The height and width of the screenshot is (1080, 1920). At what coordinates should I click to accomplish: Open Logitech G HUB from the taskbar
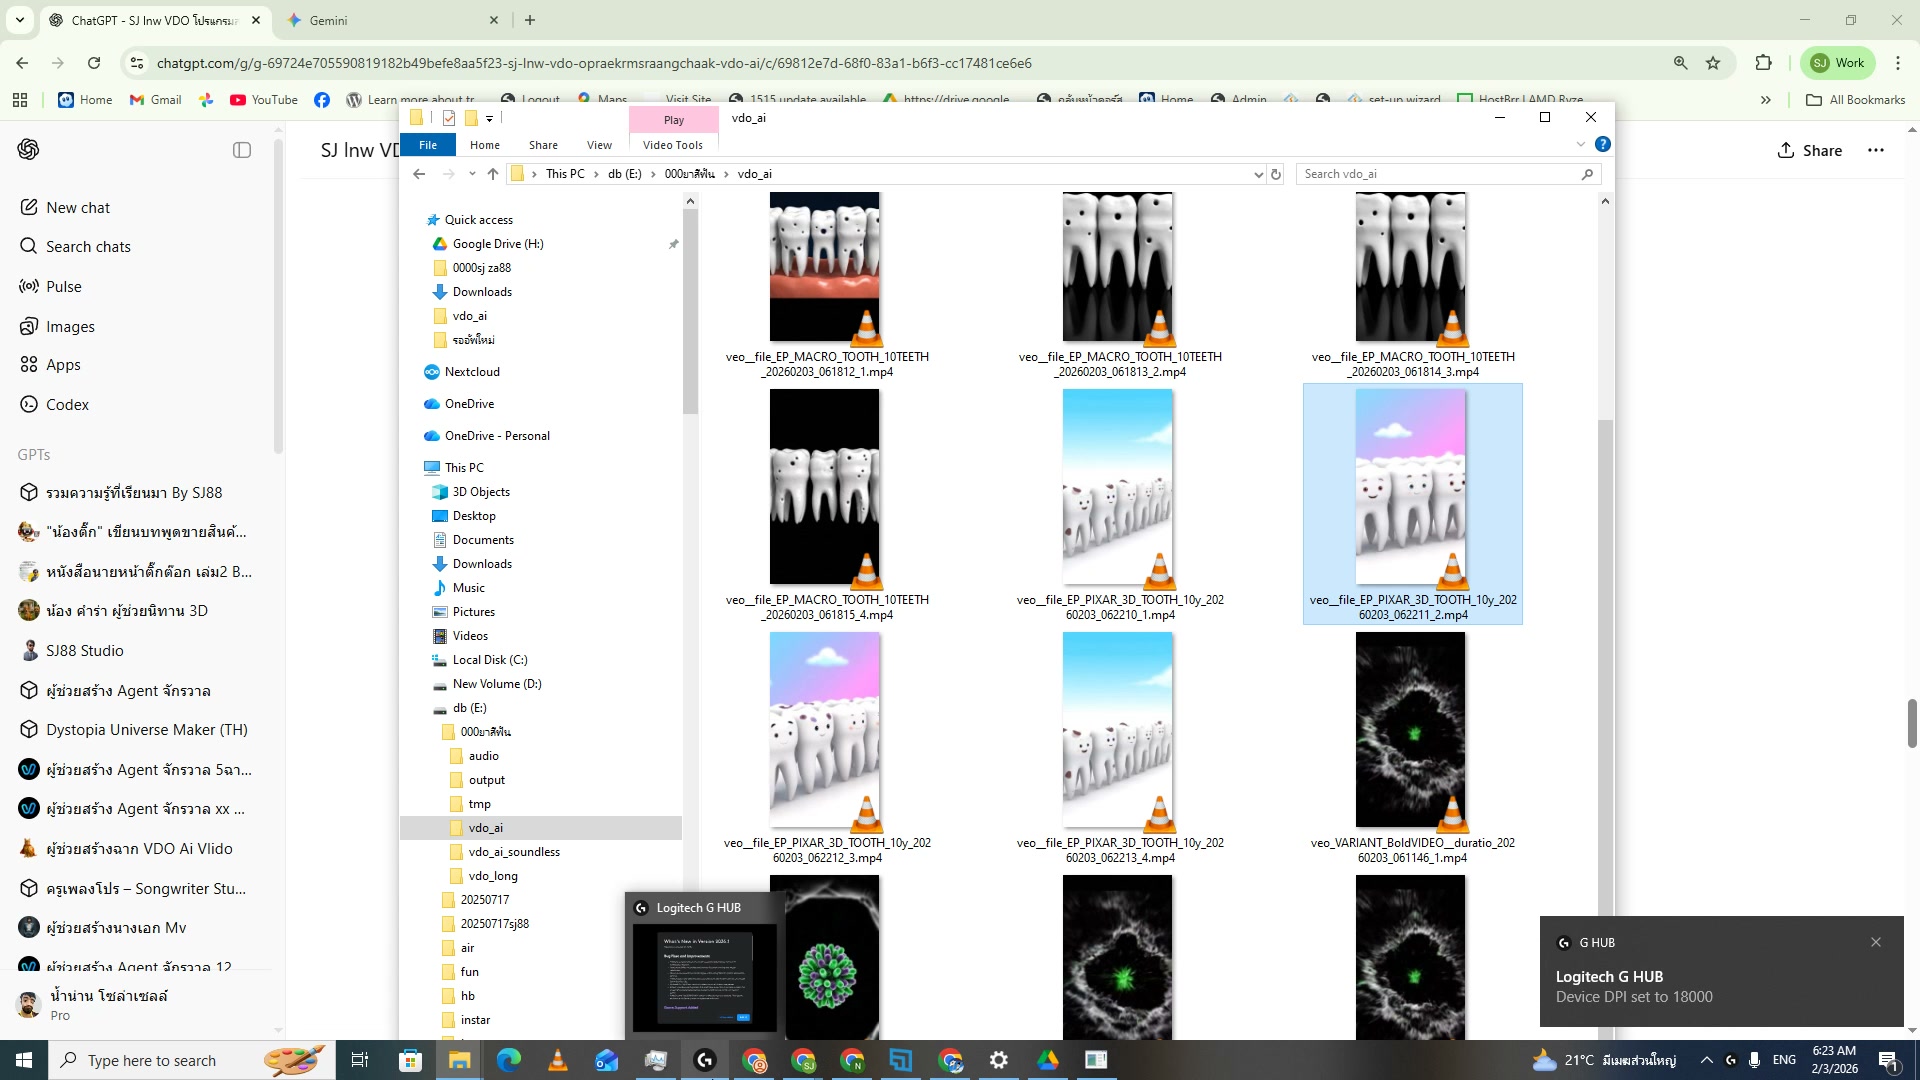pos(705,1060)
